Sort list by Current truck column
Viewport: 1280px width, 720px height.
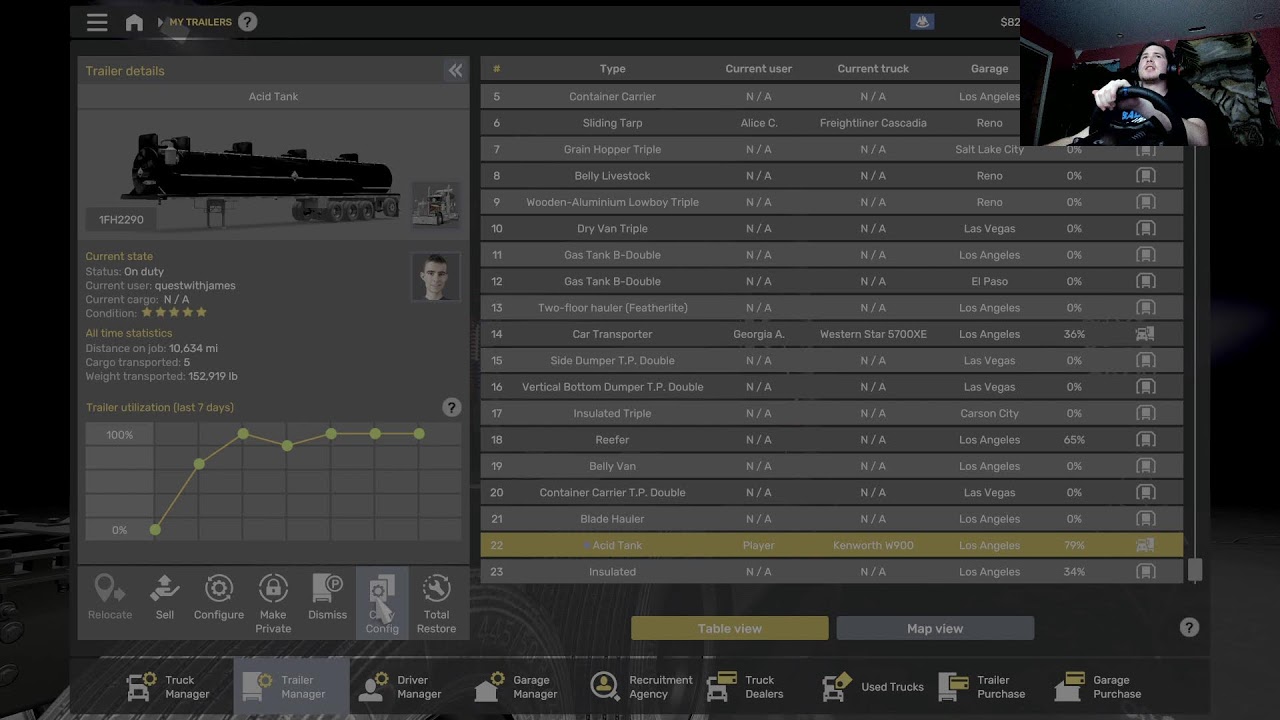[873, 69]
